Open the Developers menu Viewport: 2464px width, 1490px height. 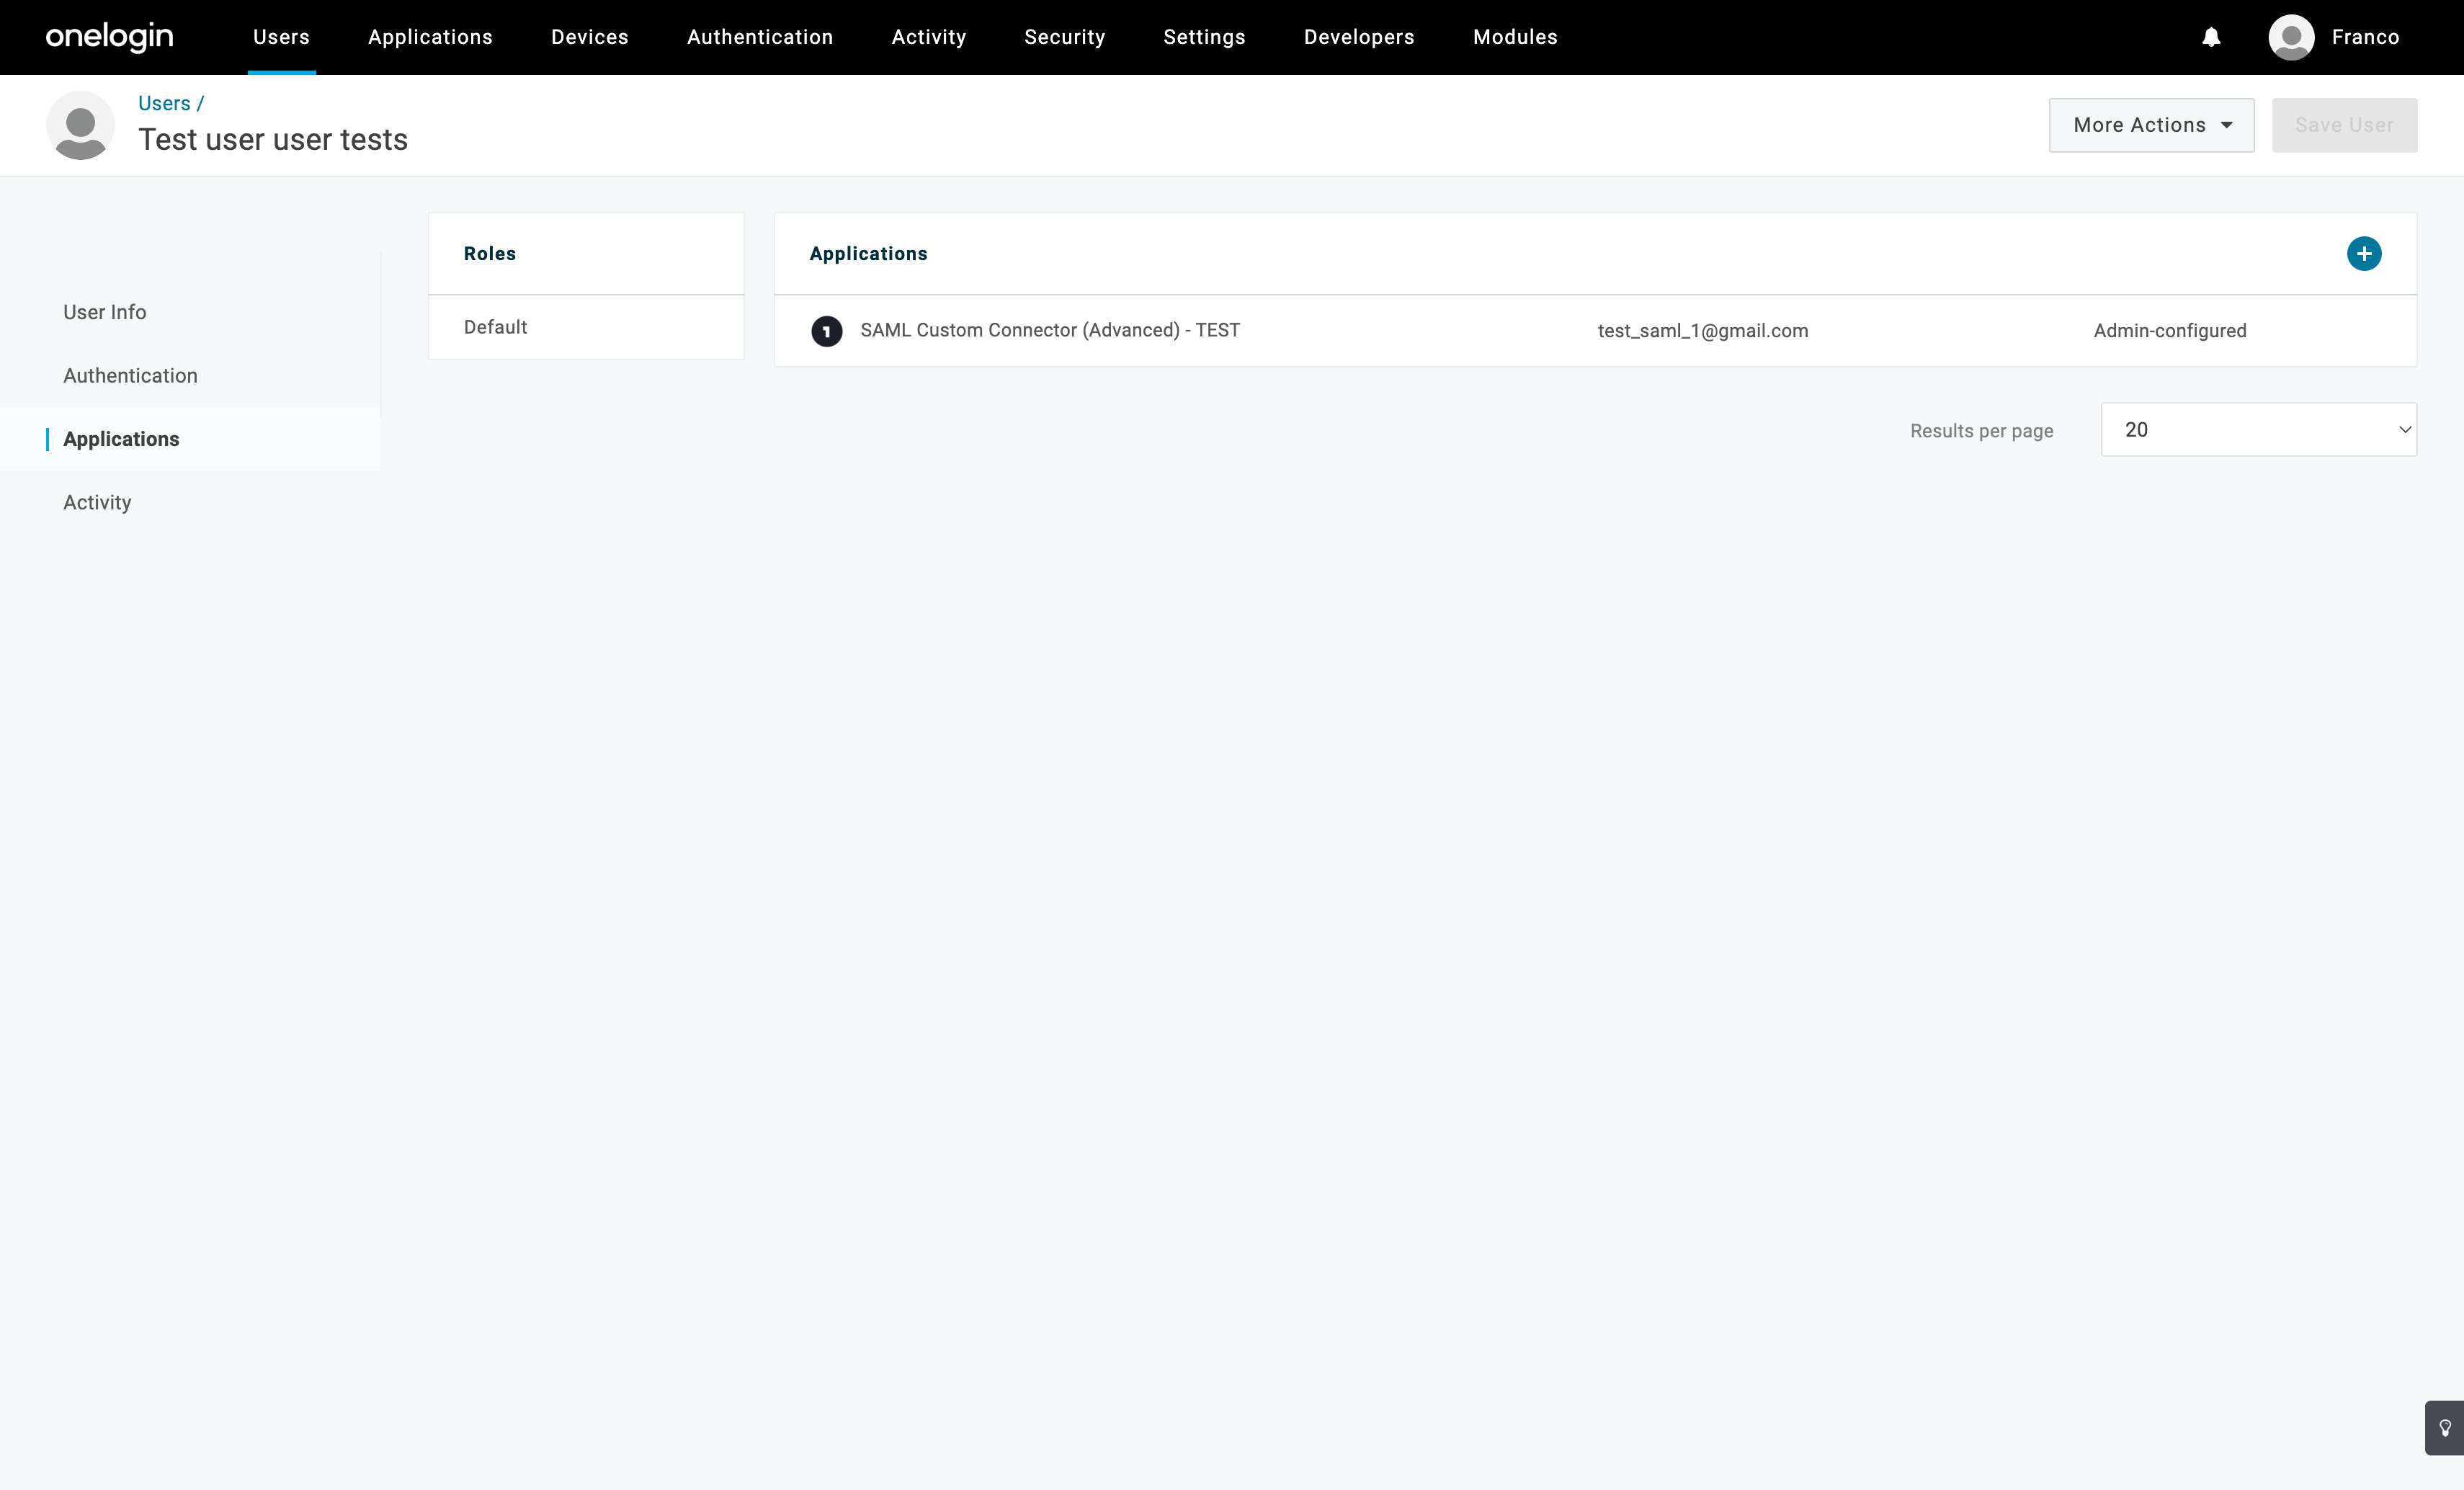coord(1358,37)
